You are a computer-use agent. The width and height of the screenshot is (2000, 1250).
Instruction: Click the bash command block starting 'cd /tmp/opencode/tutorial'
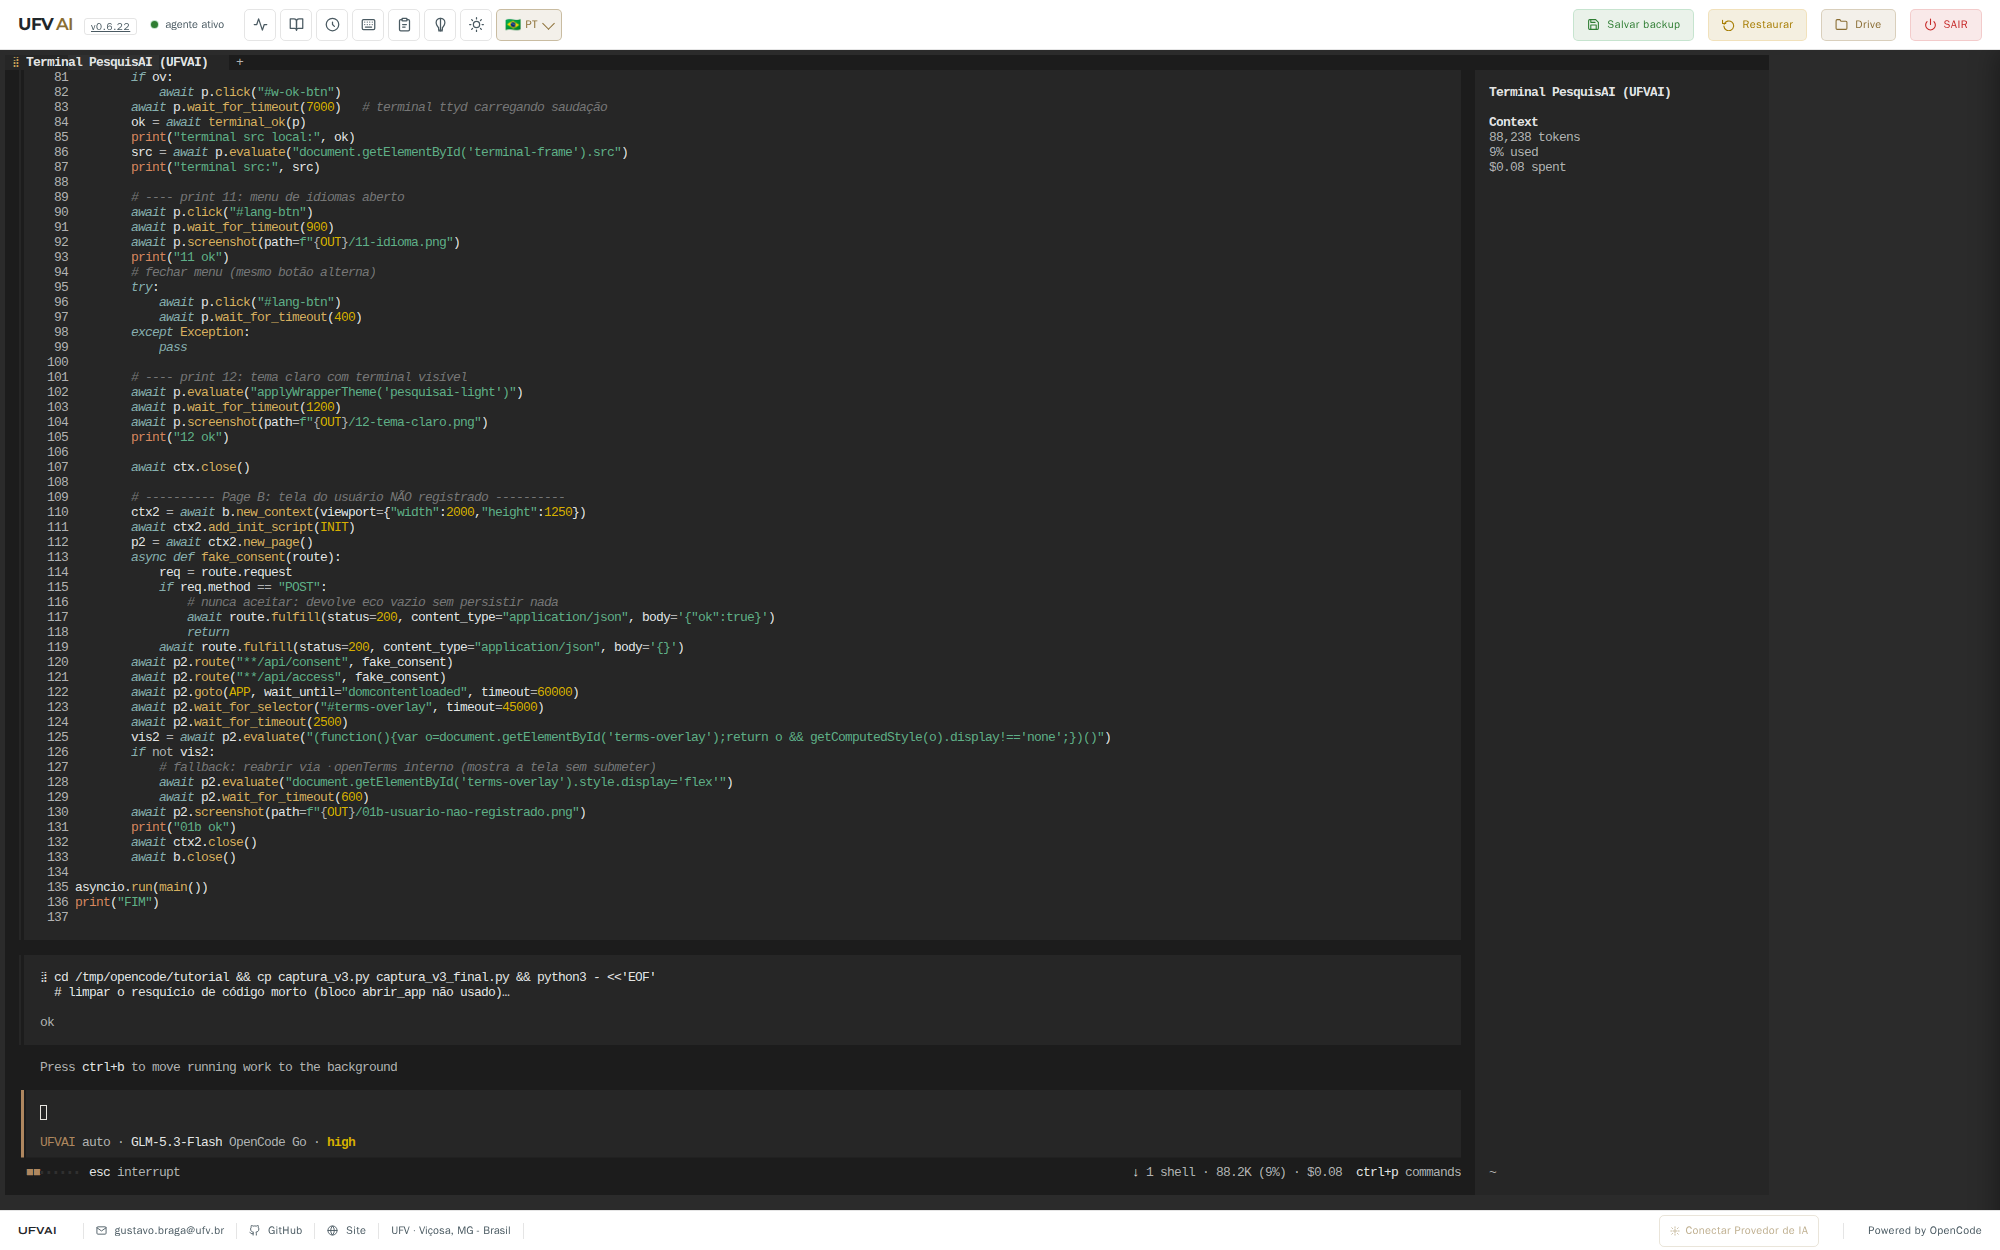[x=741, y=1000]
